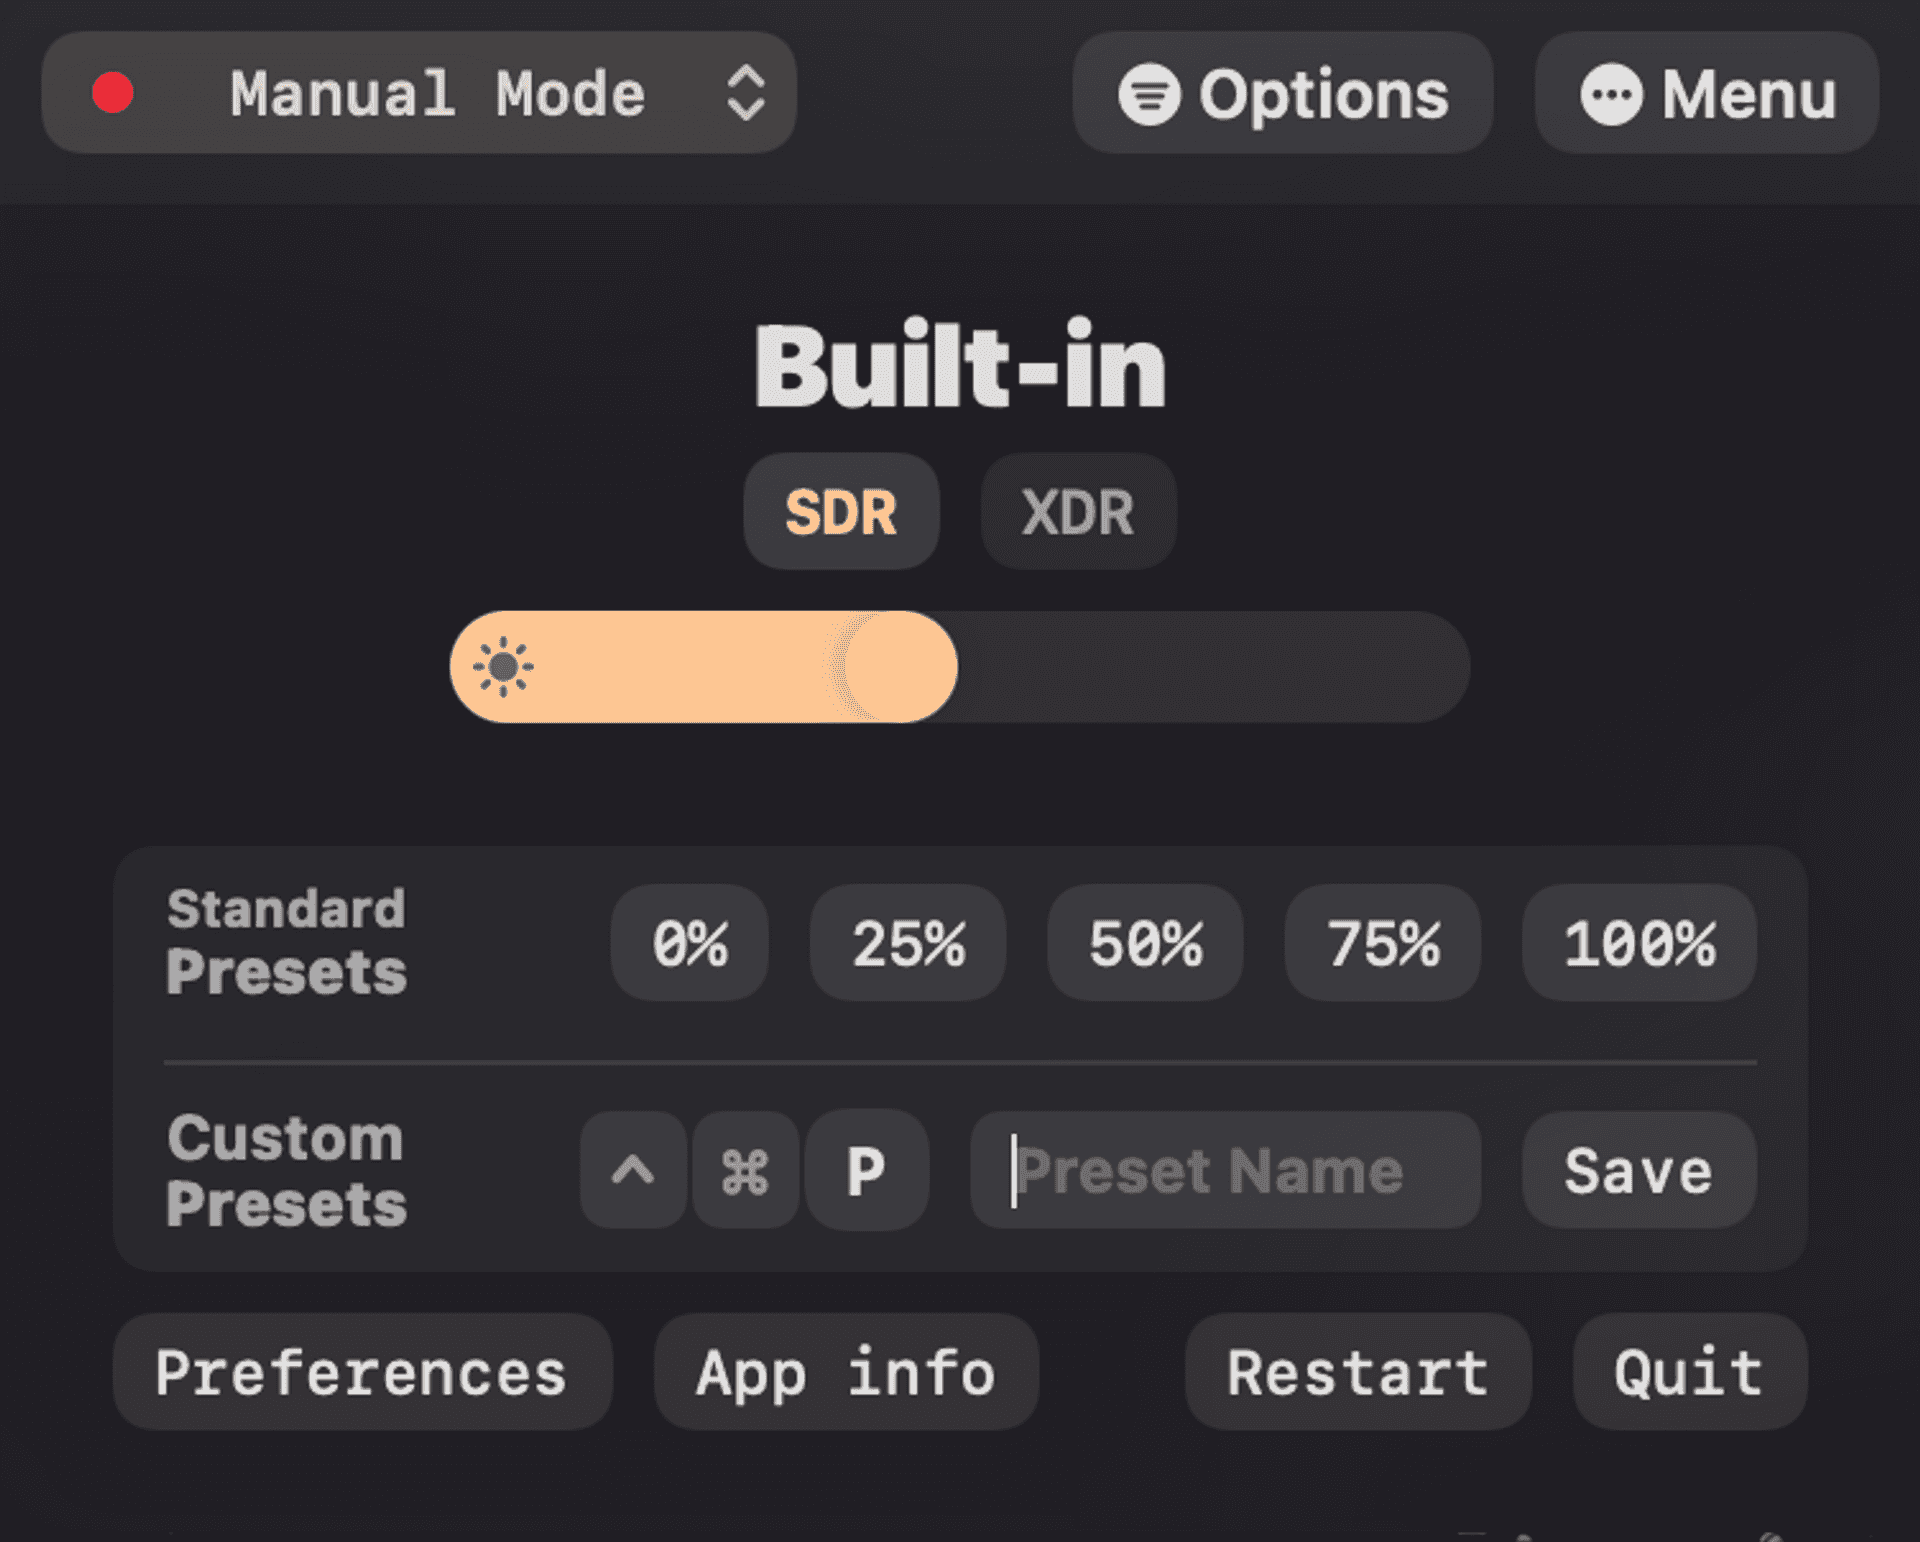Choose the 75% preset
Image resolution: width=1920 pixels, height=1542 pixels.
[1383, 943]
